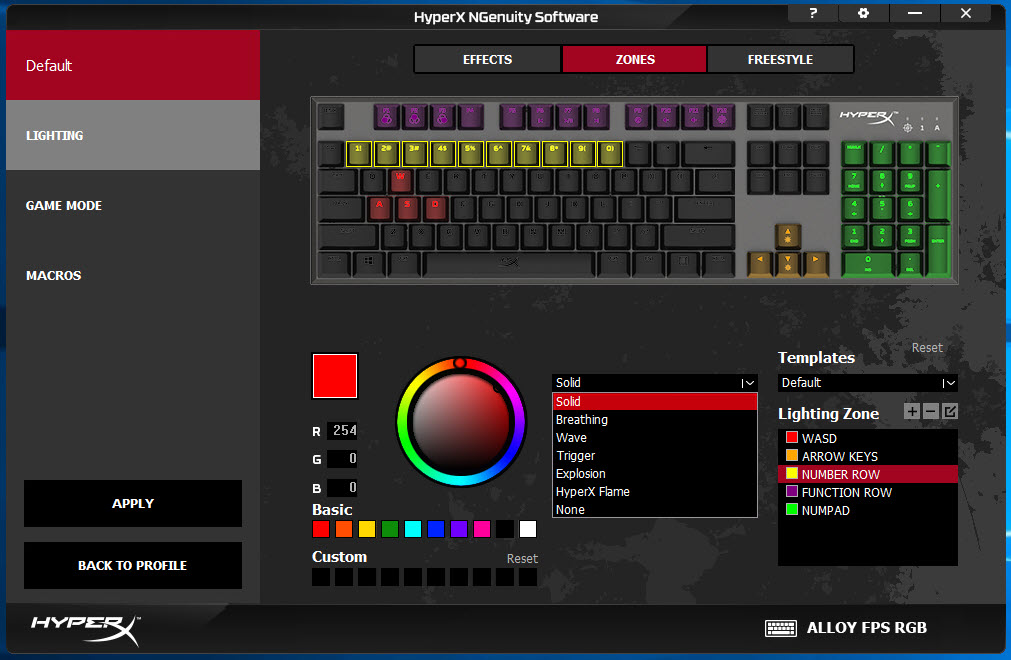Viewport: 1011px width, 660px height.
Task: Choose Breathing from the effect list
Action: [654, 420]
